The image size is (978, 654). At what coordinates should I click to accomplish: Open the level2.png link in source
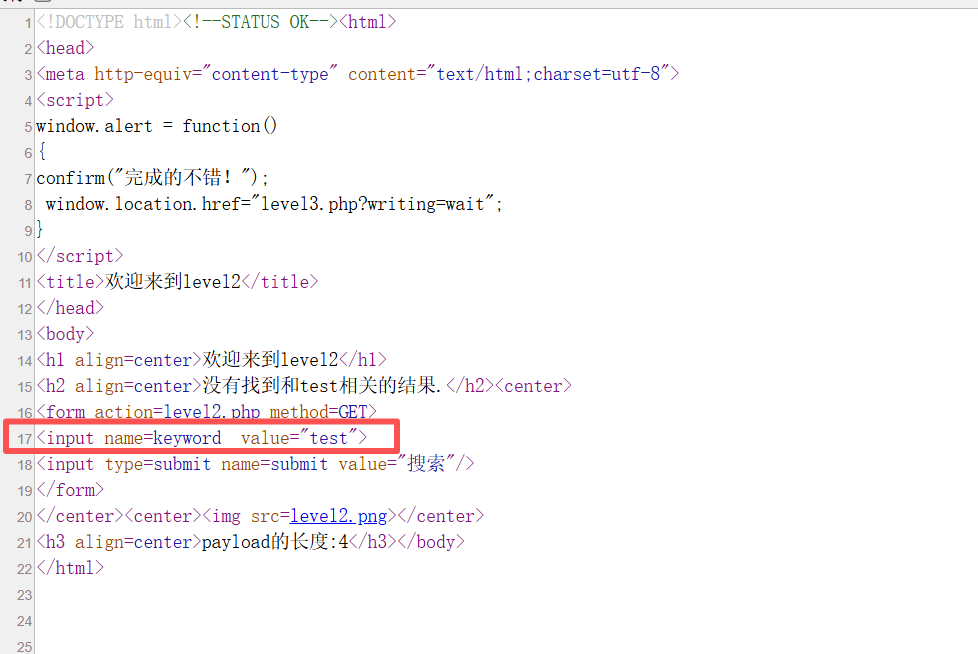pos(339,516)
